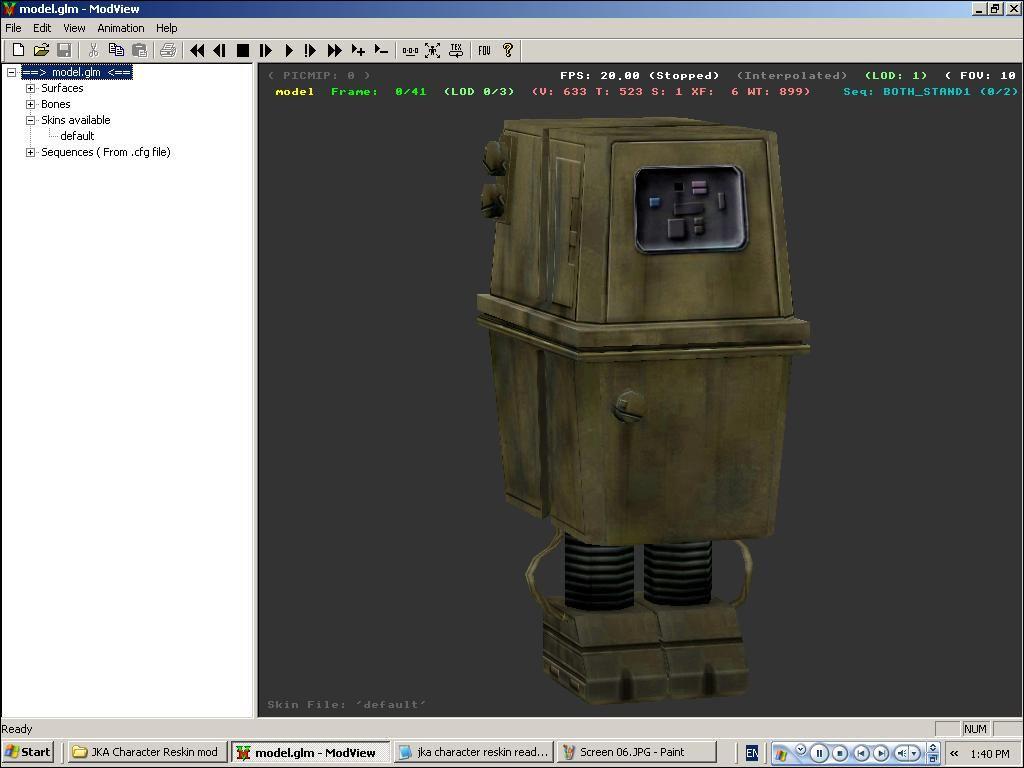The width and height of the screenshot is (1024, 768).
Task: Toggle the bone view skeleton icon
Action: (x=433, y=50)
